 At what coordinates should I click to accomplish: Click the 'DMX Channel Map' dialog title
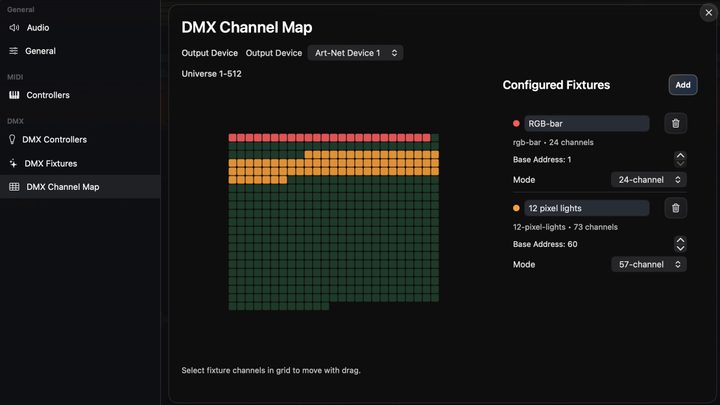[x=247, y=28]
